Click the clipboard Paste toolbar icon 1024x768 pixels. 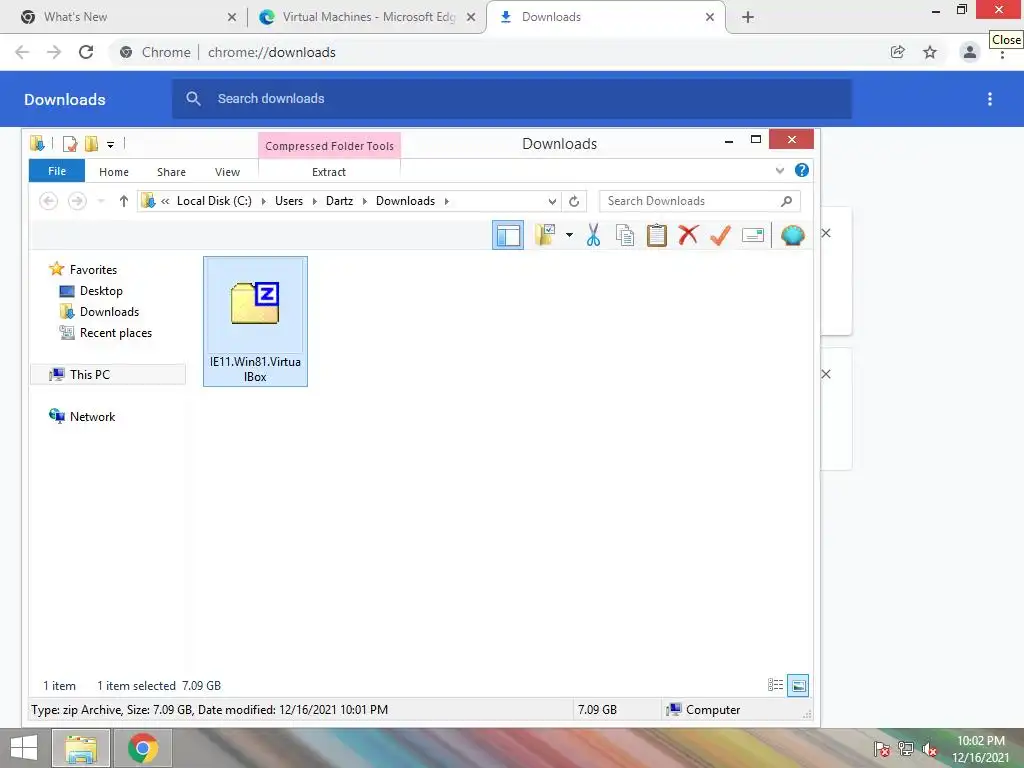[x=656, y=235]
